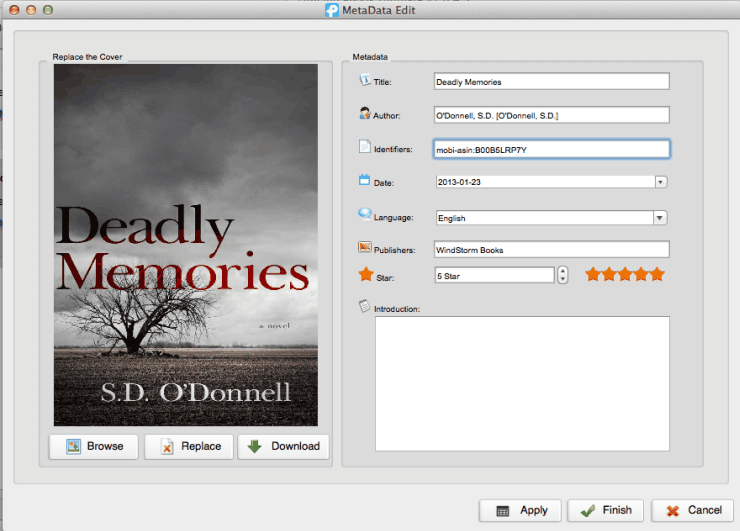
Task: Click the first orange rating star
Action: pos(593,274)
